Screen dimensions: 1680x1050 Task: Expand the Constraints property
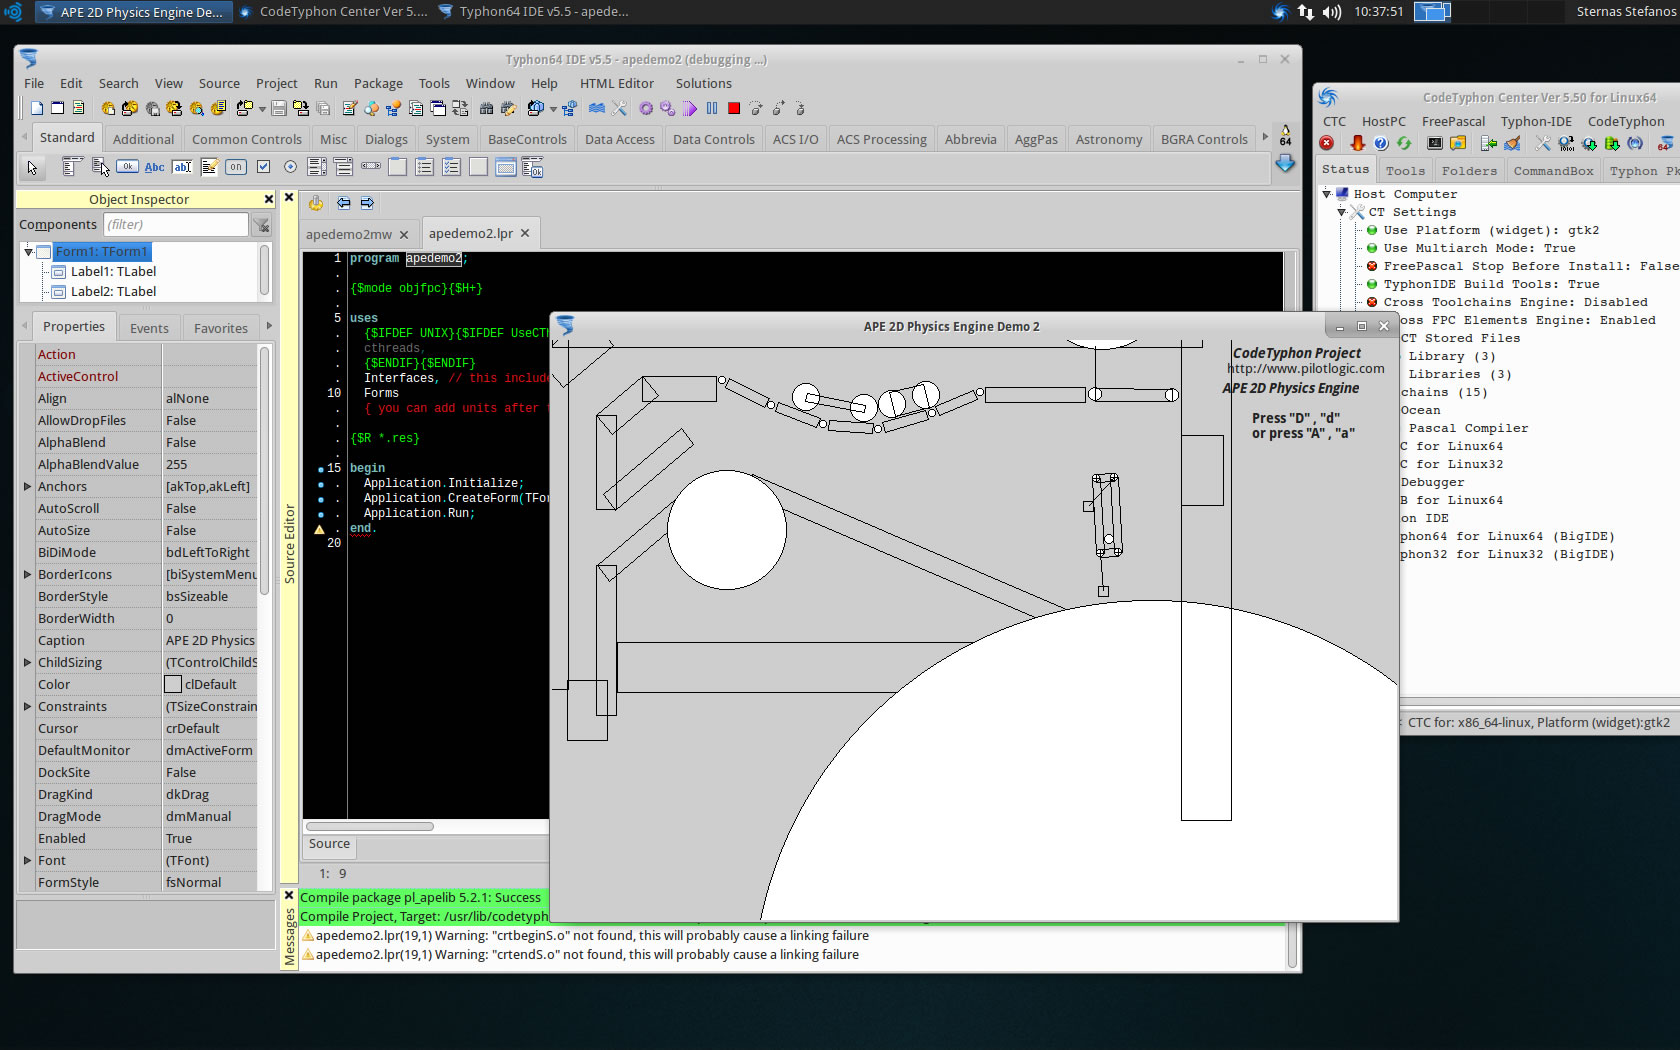coord(27,706)
